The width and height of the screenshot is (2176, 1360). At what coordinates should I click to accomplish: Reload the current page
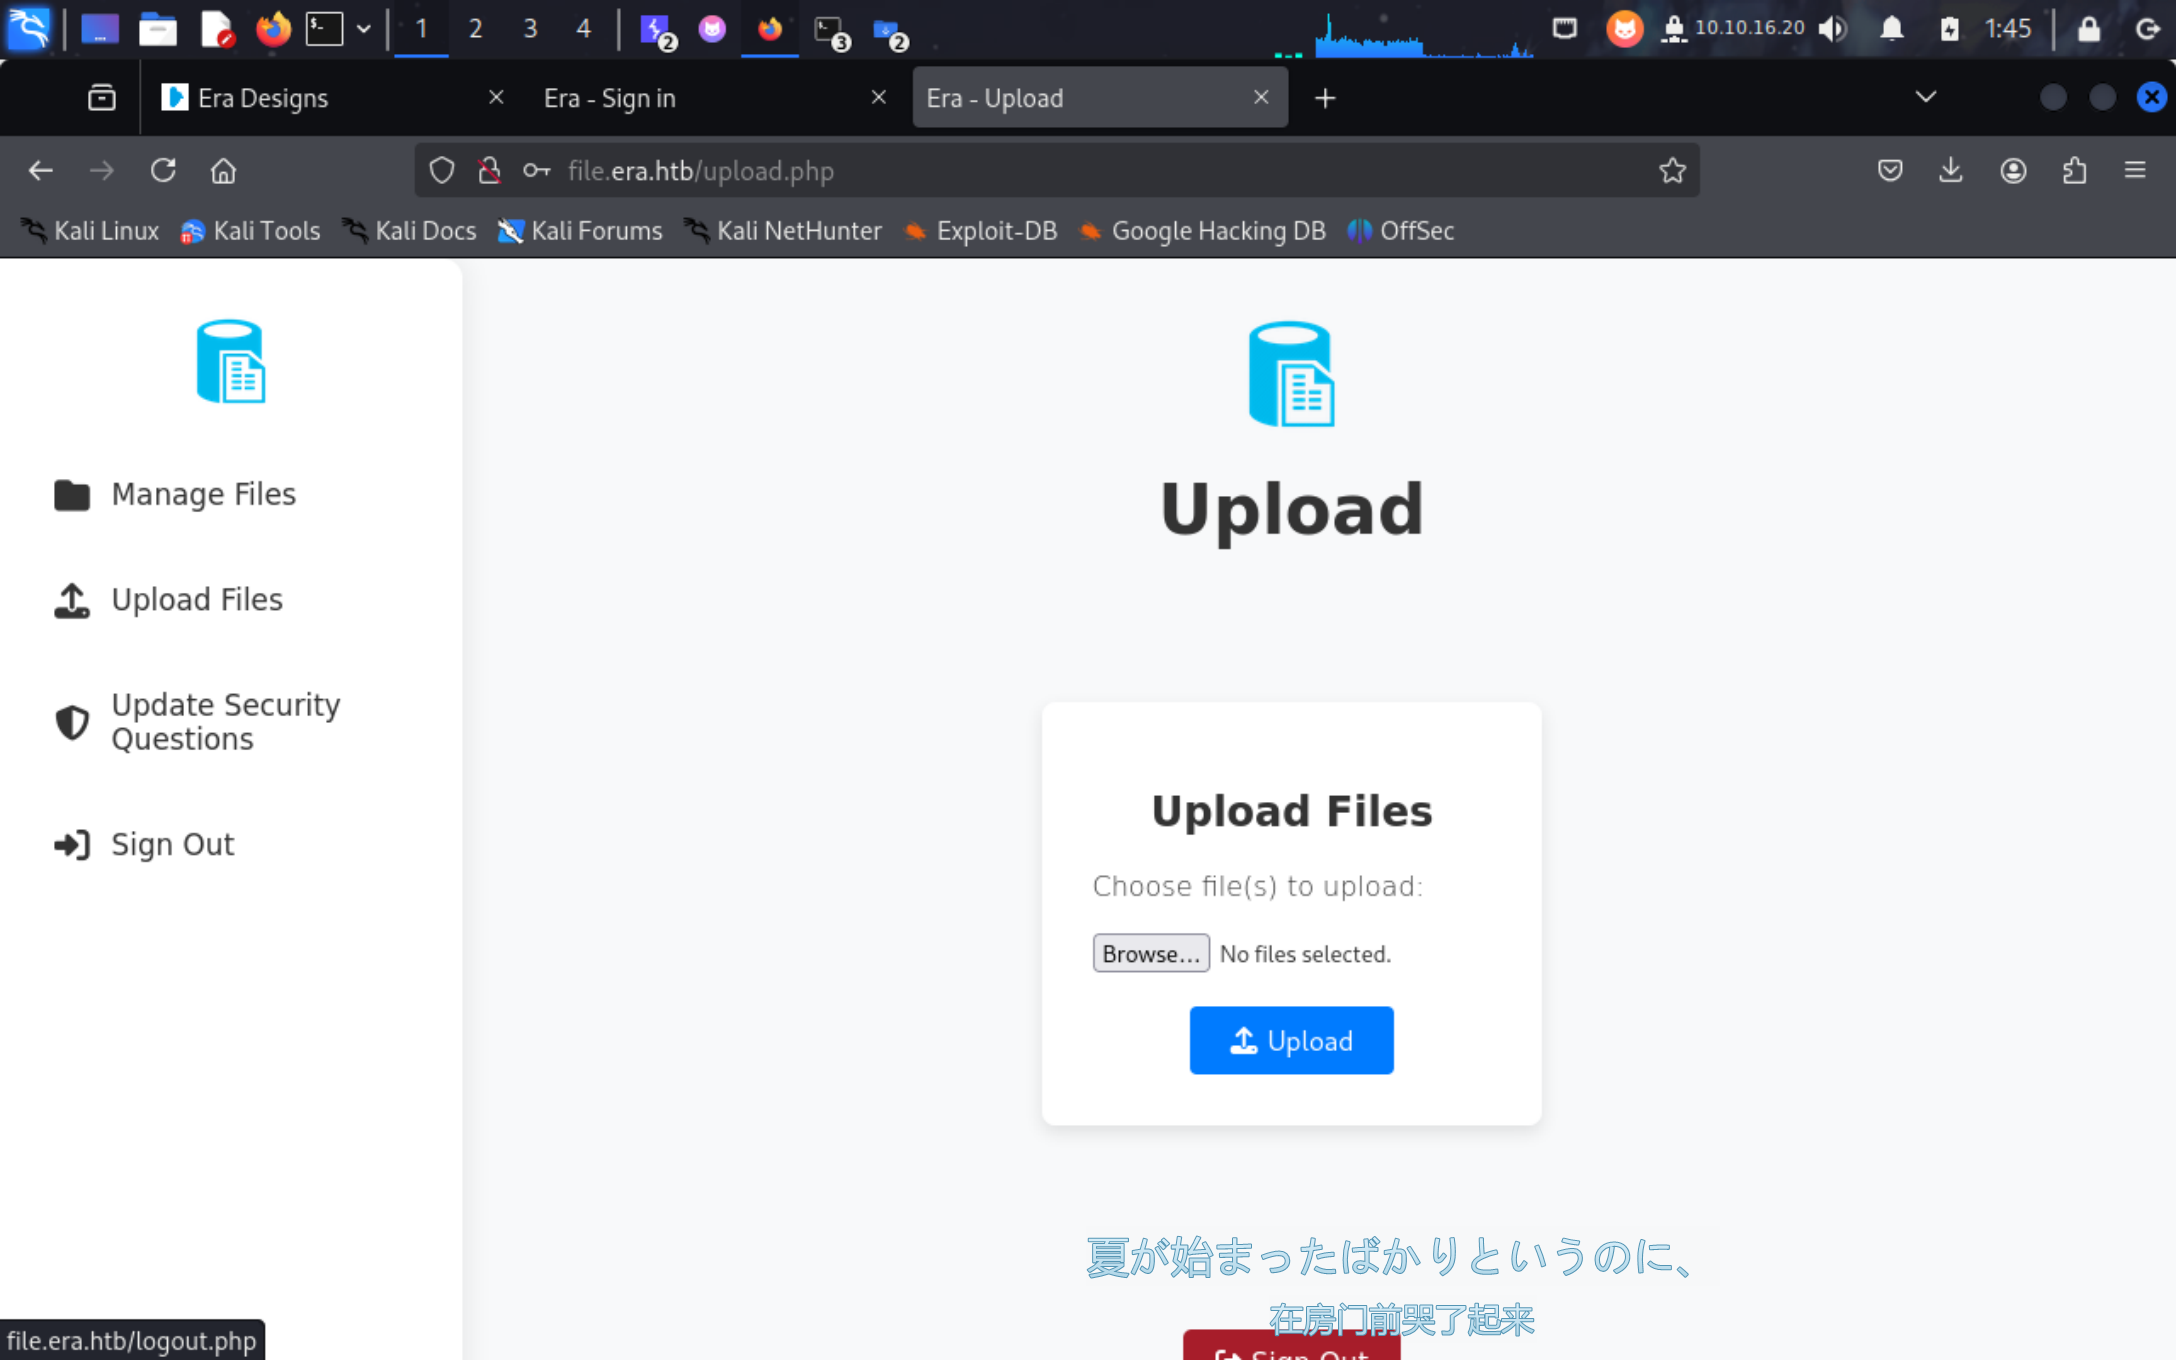163,171
